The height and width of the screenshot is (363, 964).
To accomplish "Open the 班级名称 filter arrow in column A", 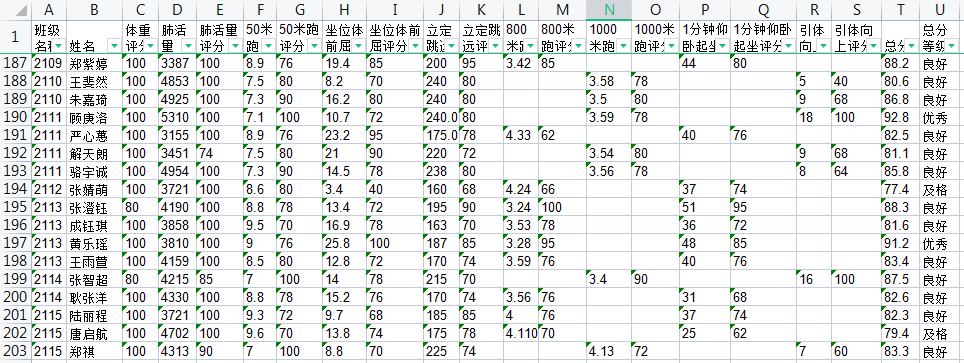I will (58, 46).
